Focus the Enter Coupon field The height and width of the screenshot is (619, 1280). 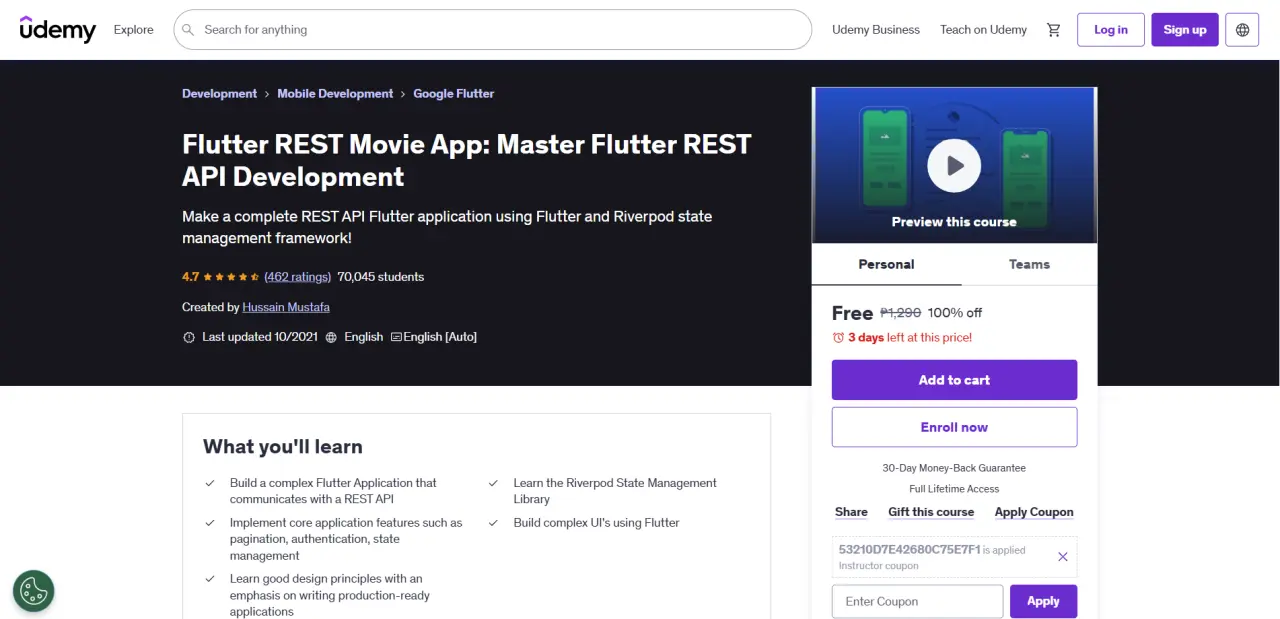[x=917, y=601]
